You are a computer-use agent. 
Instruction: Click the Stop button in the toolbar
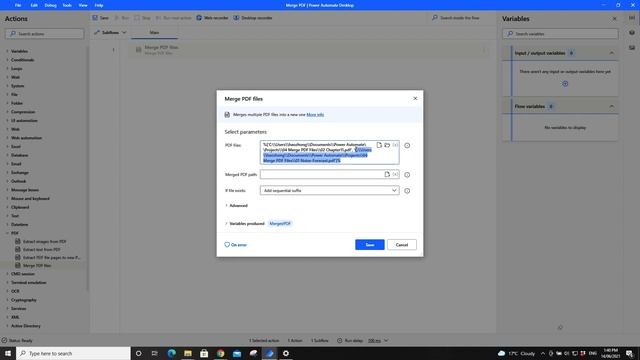pos(142,18)
